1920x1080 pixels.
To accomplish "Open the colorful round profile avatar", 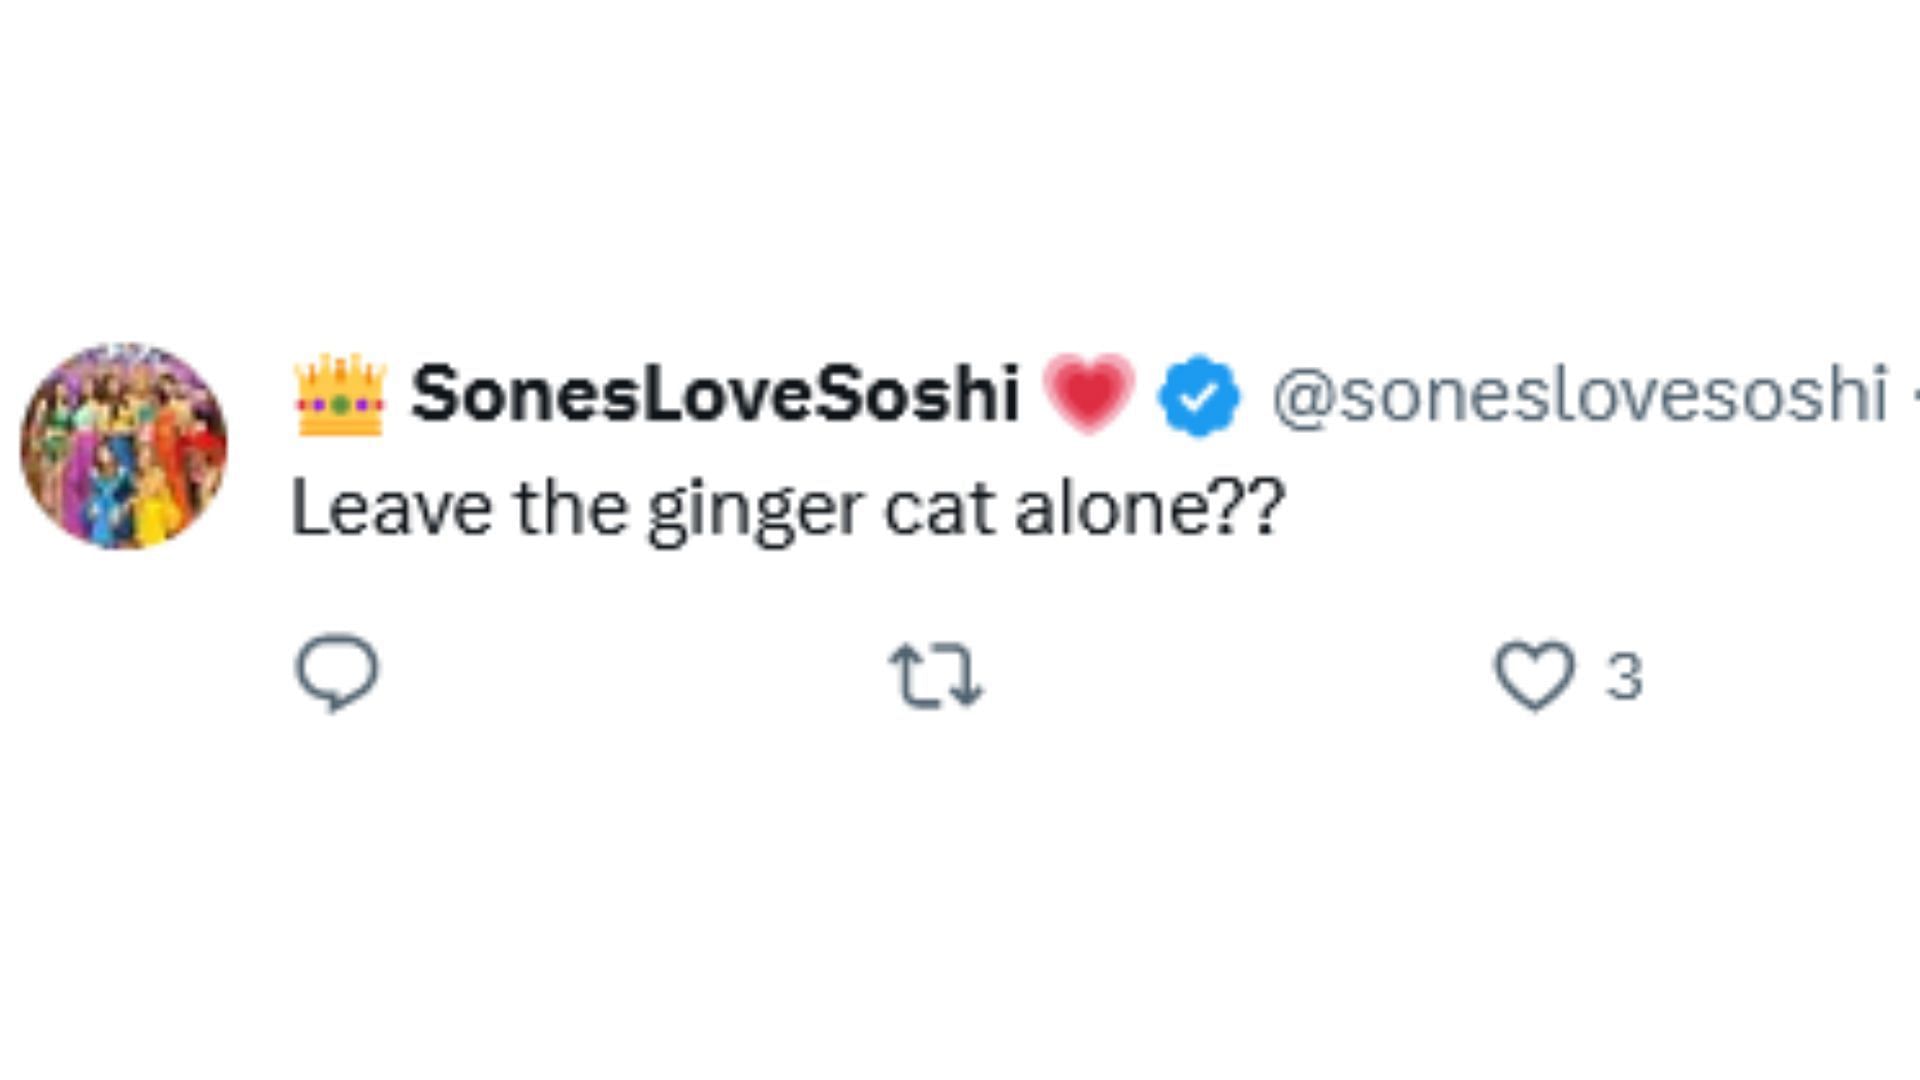I will point(124,446).
